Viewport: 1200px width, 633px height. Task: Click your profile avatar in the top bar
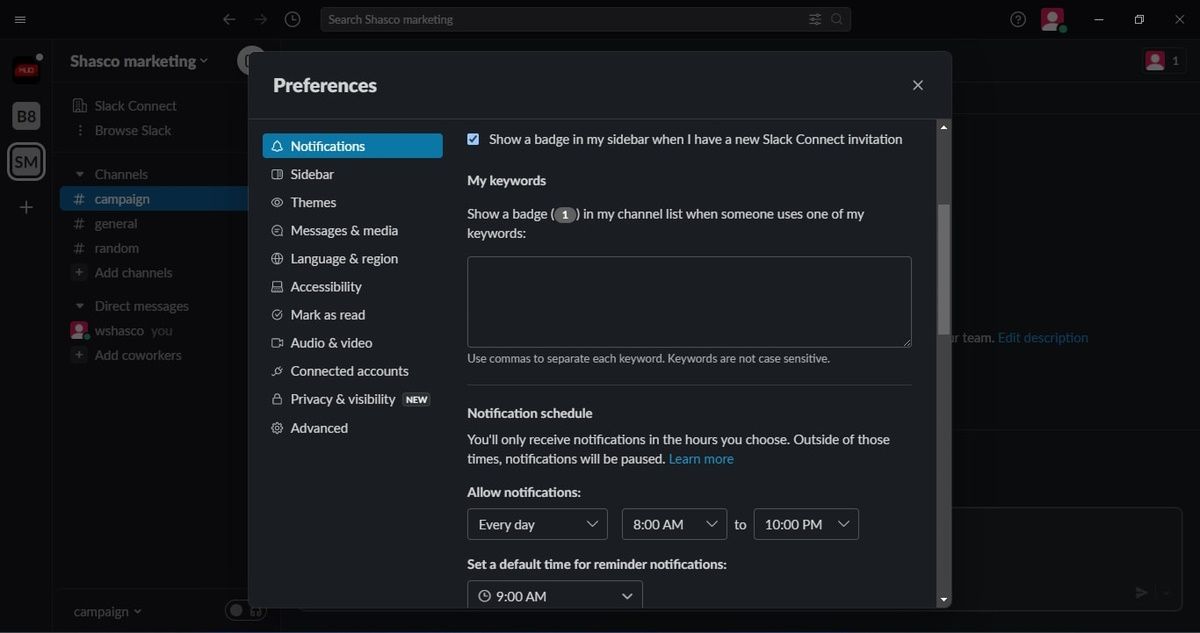pyautogui.click(x=1052, y=19)
